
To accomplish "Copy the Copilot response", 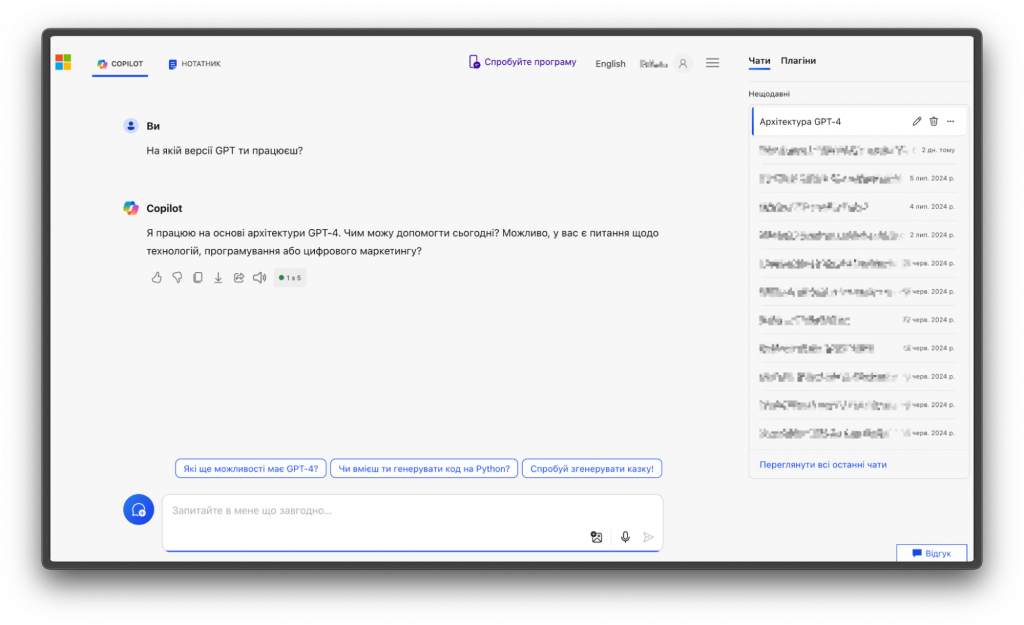I will tap(198, 278).
